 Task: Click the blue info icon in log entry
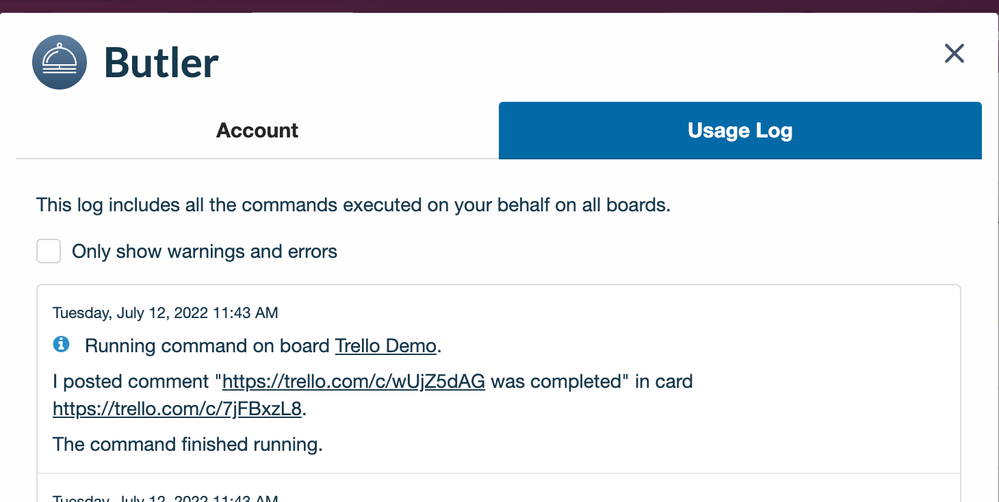click(x=61, y=344)
